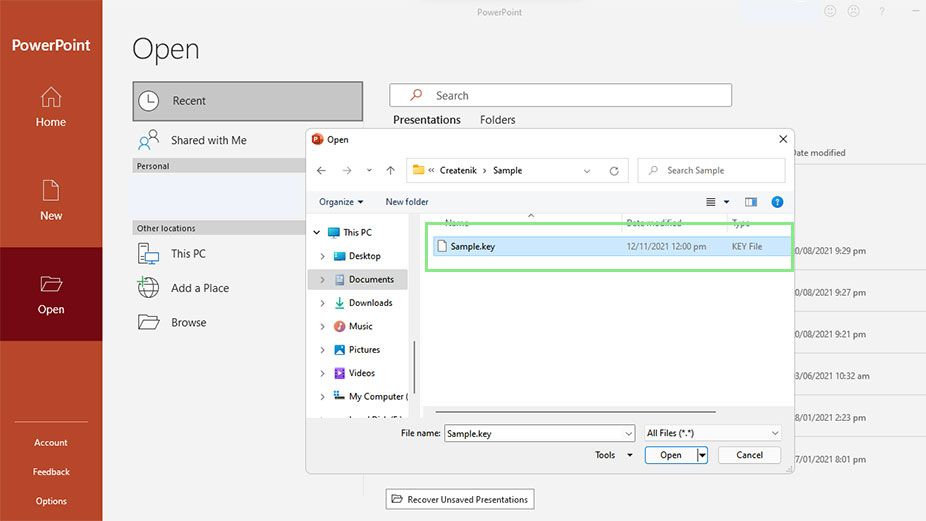Click the Back arrow in Open dialog
926x521 pixels.
[x=321, y=171]
